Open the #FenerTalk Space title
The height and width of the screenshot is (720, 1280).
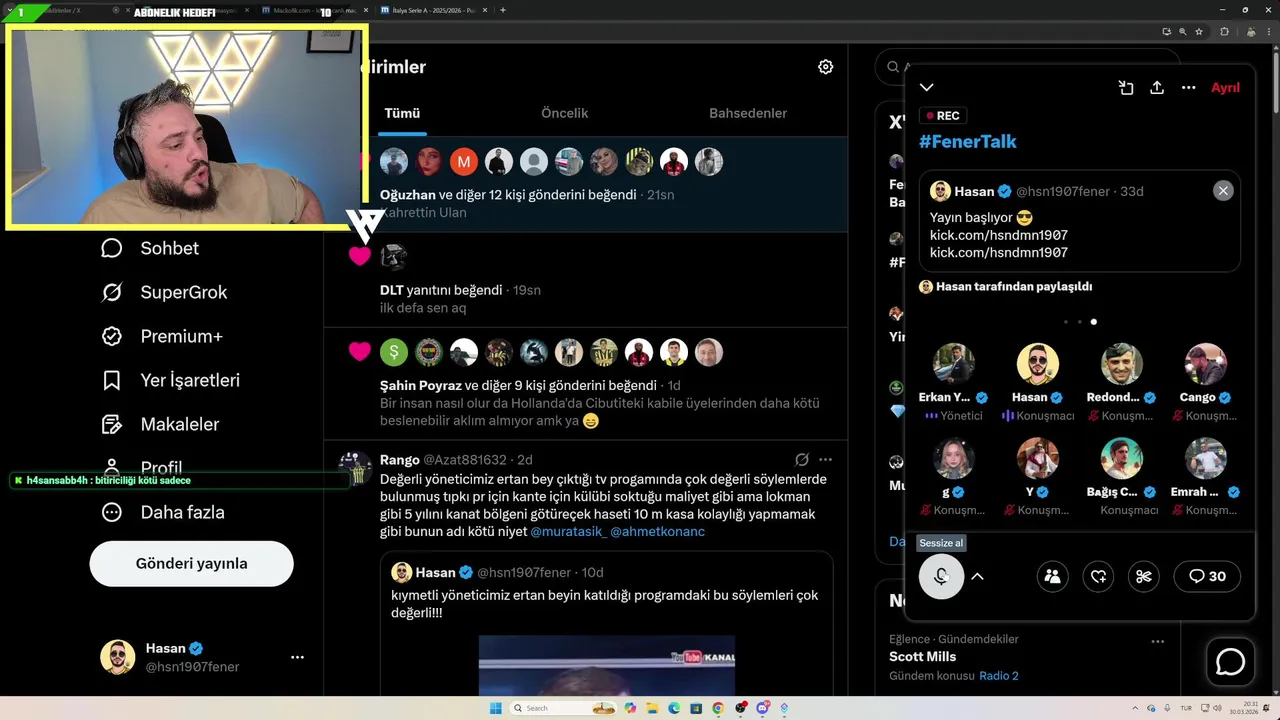968,141
